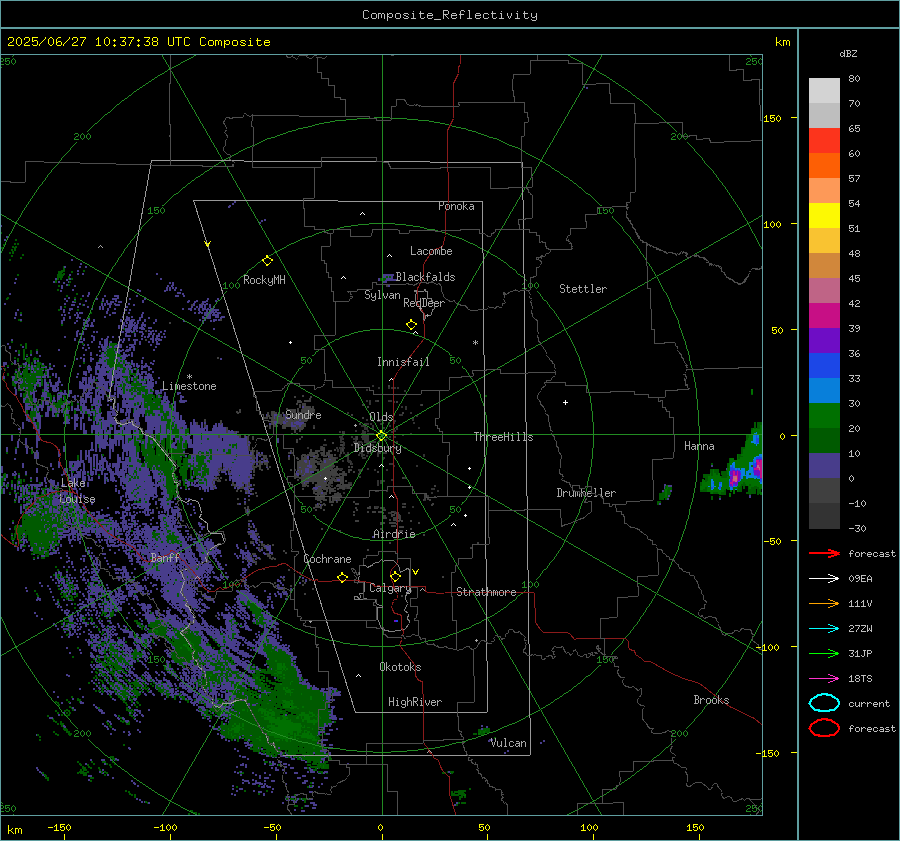Select the orange 111V arrow in the legend

click(x=824, y=603)
